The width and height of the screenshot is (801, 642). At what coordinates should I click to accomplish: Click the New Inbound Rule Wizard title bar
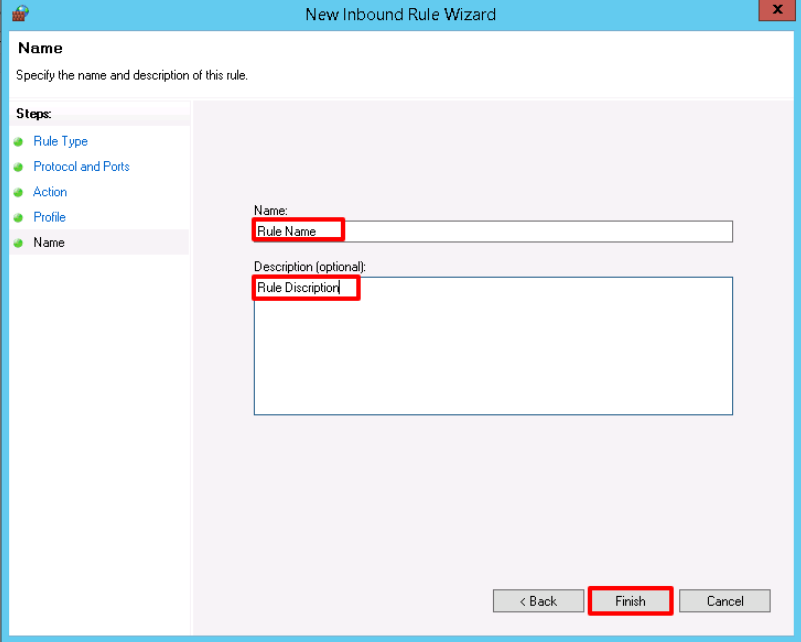(400, 14)
